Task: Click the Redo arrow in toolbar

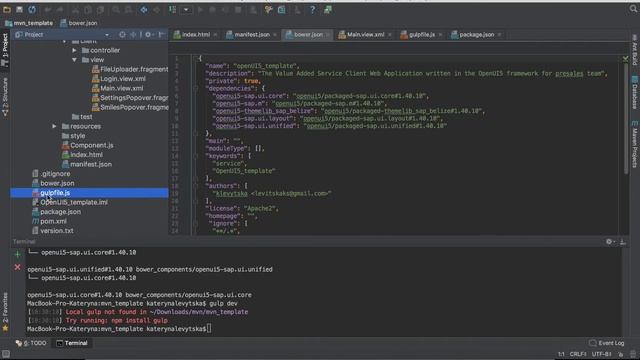Action: [x=60, y=9]
